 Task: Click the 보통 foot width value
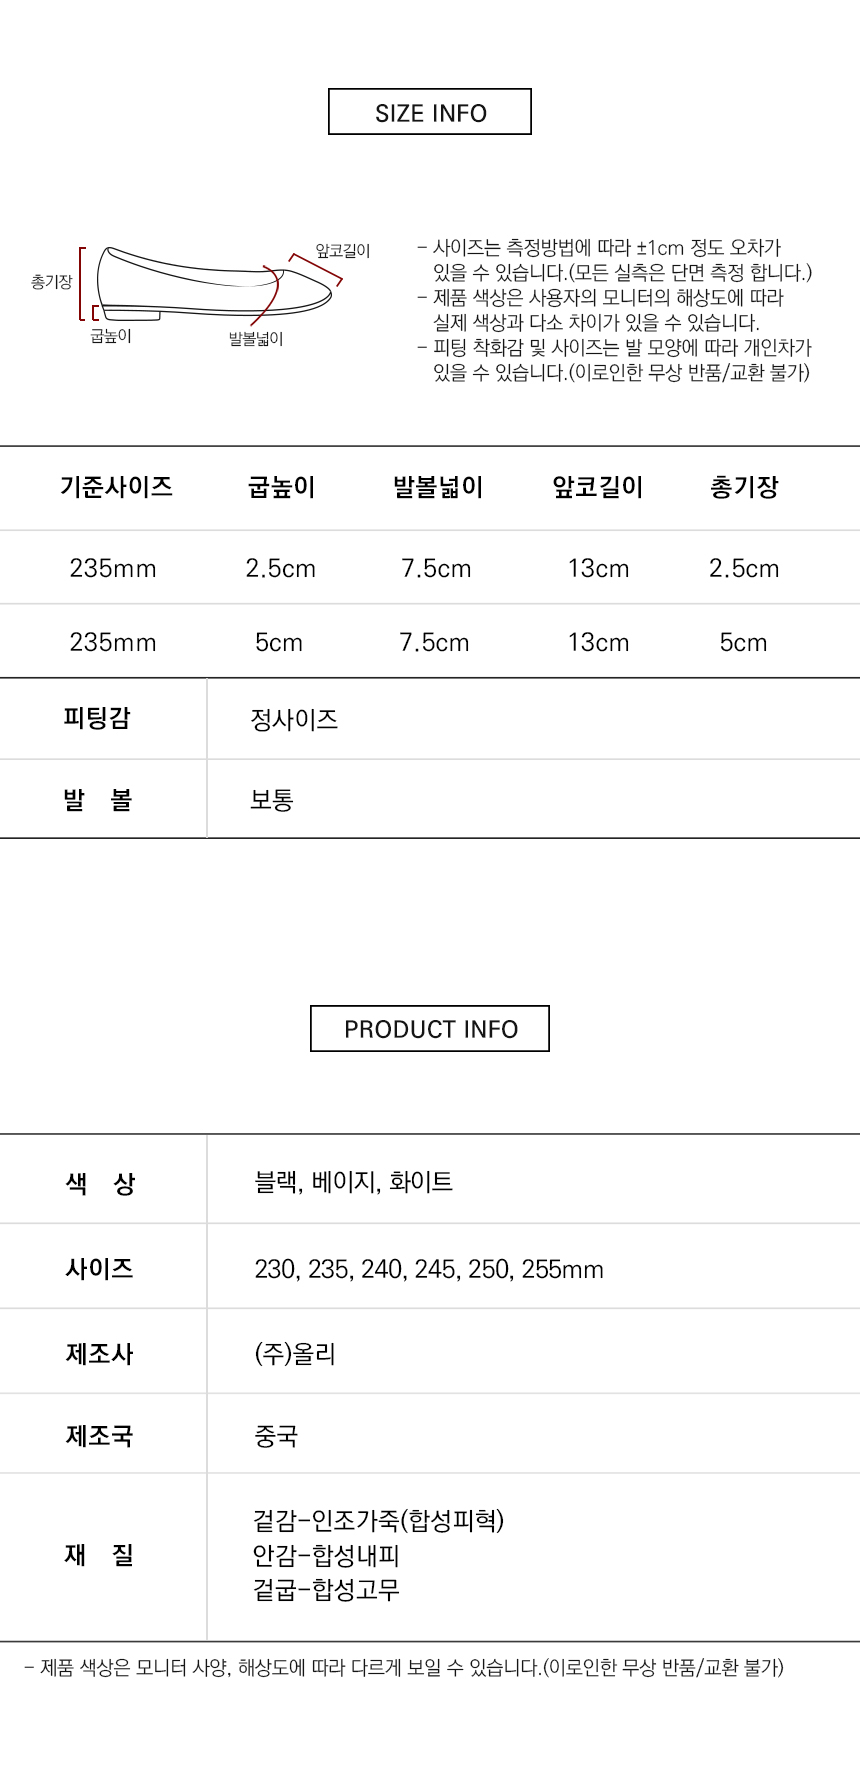[x=272, y=800]
